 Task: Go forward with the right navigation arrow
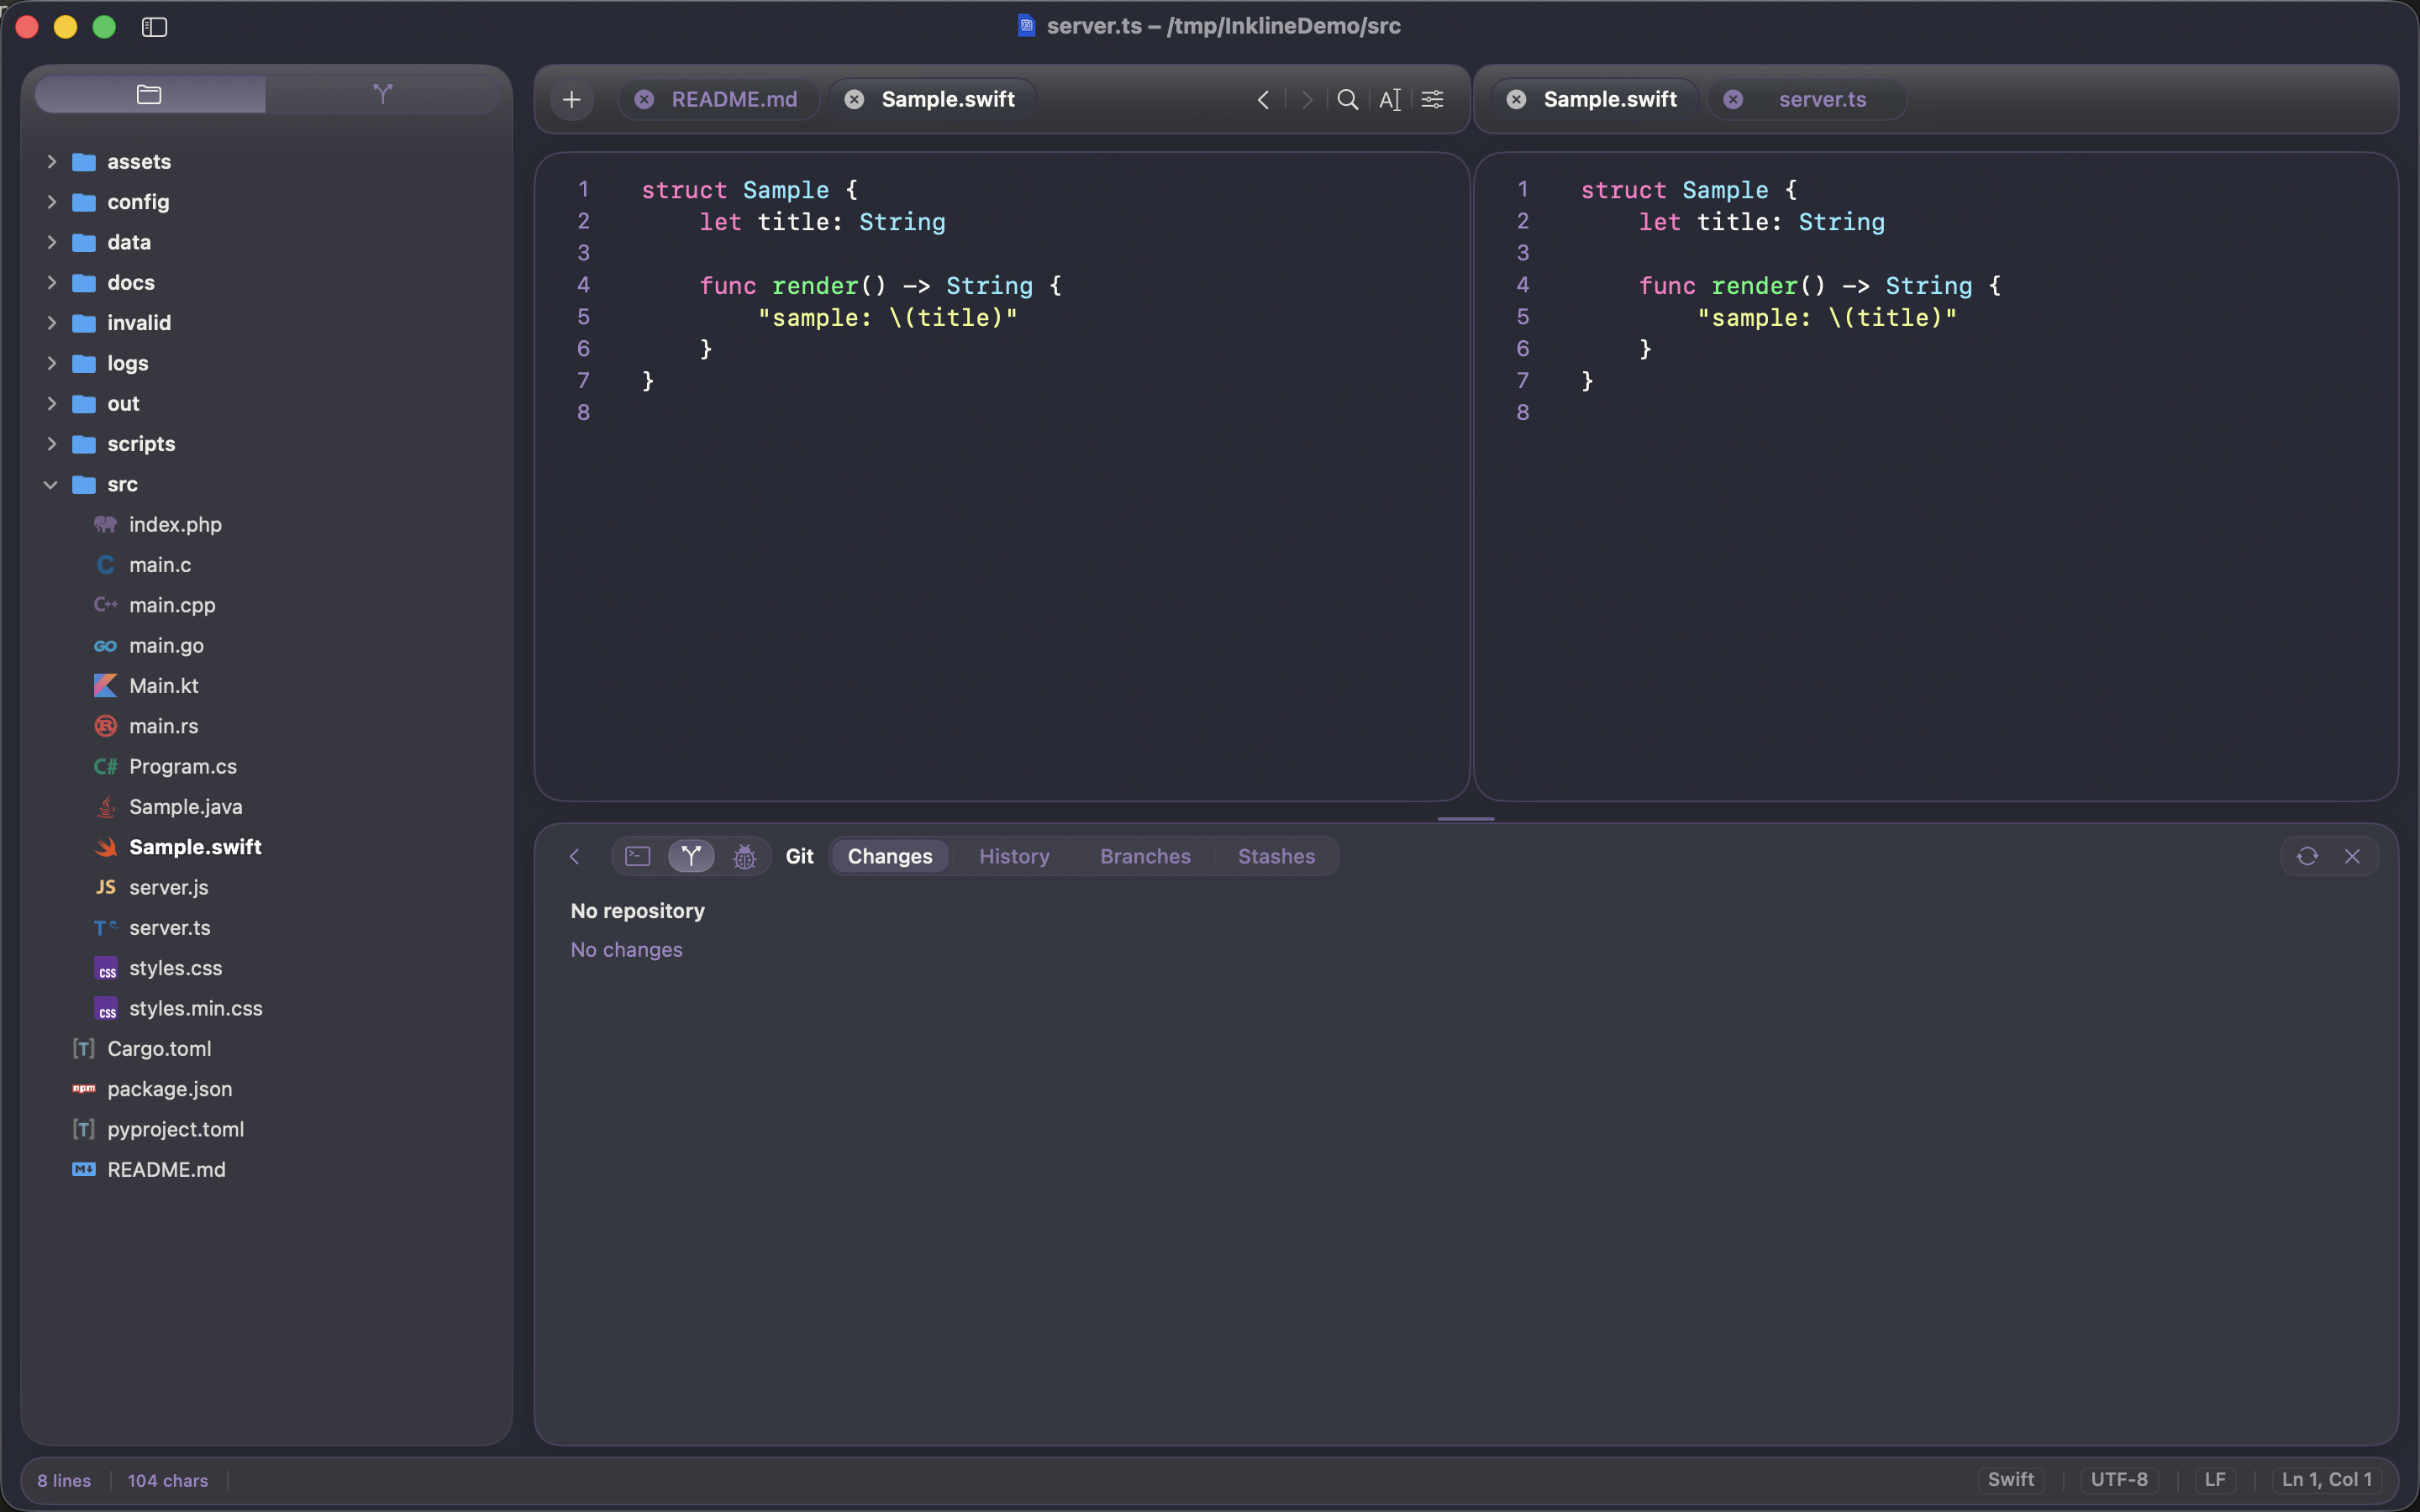[x=1306, y=99]
